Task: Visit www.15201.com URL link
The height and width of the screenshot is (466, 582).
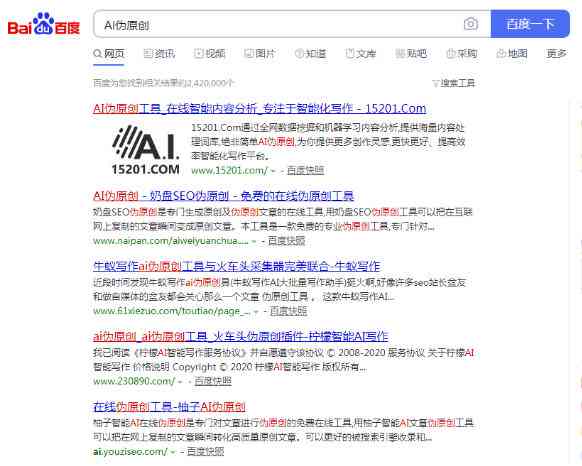Action: (x=229, y=170)
